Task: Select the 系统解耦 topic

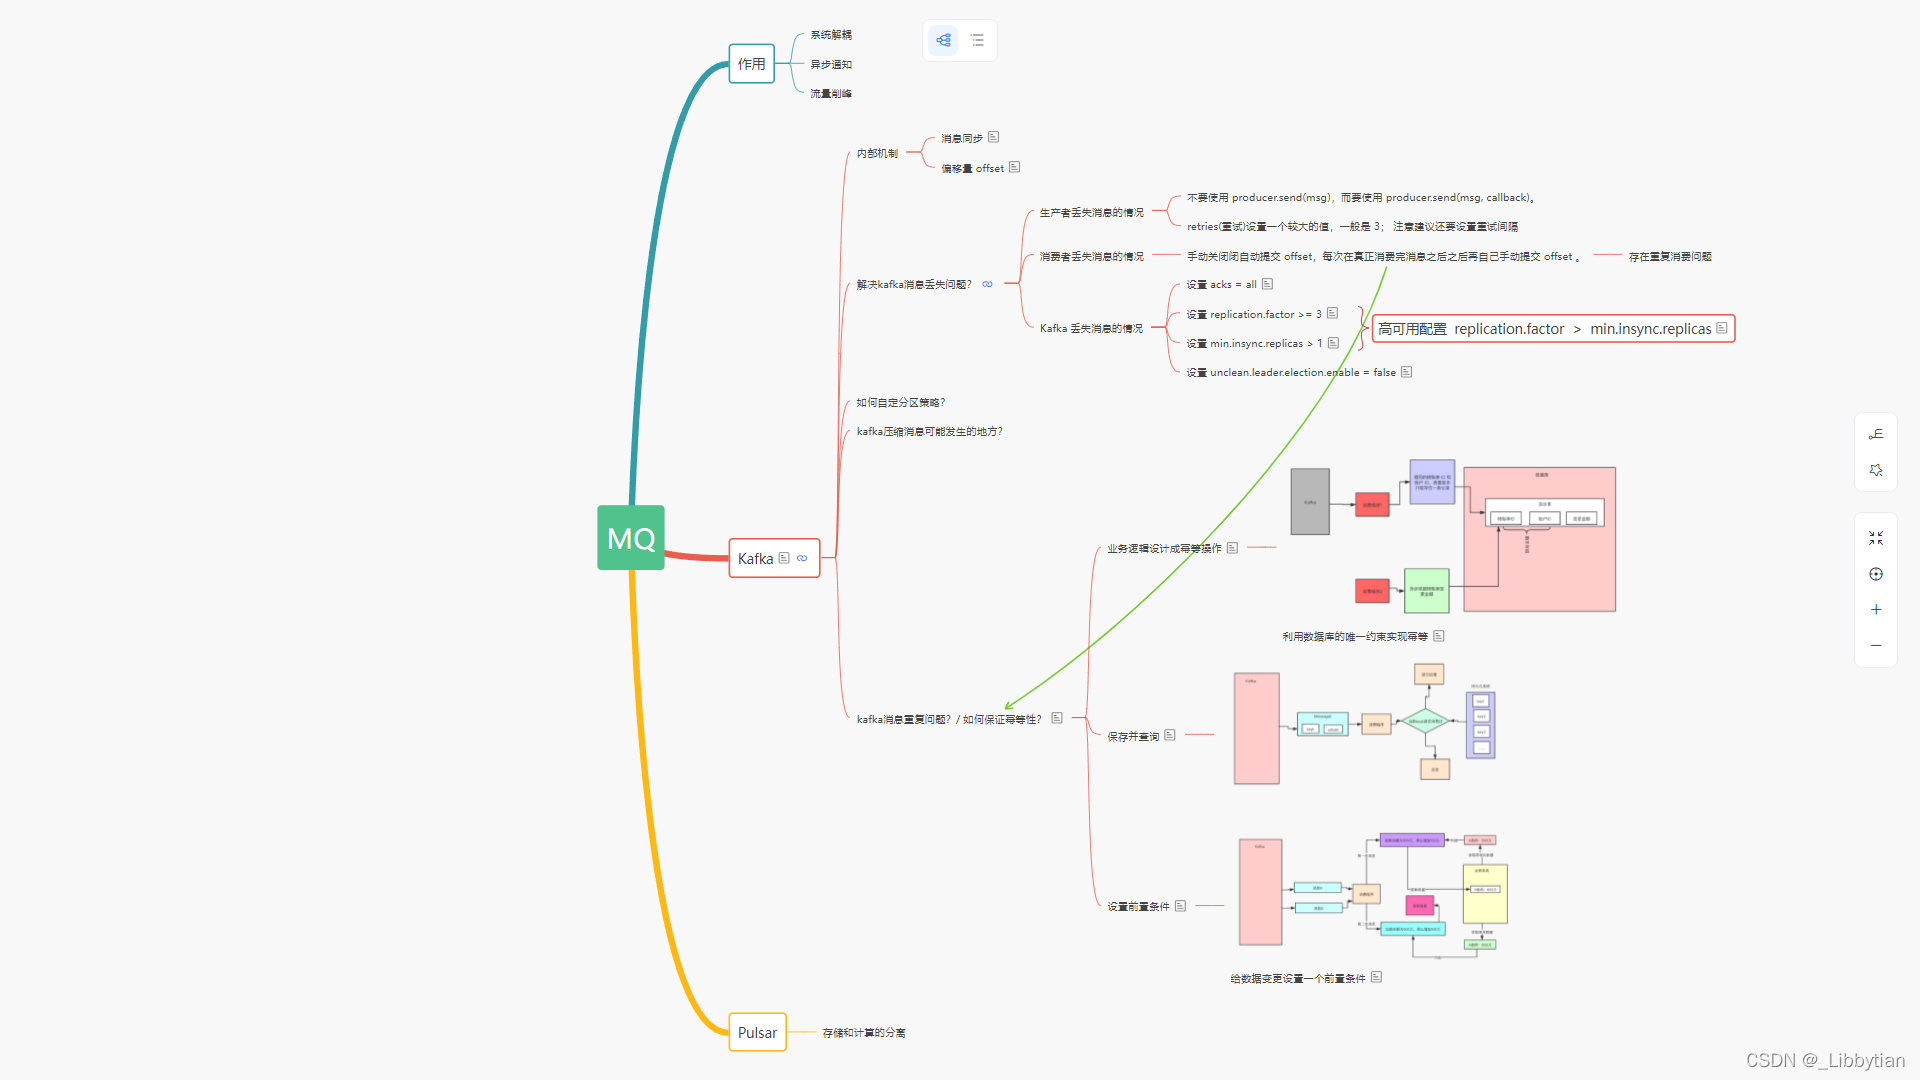Action: point(831,35)
